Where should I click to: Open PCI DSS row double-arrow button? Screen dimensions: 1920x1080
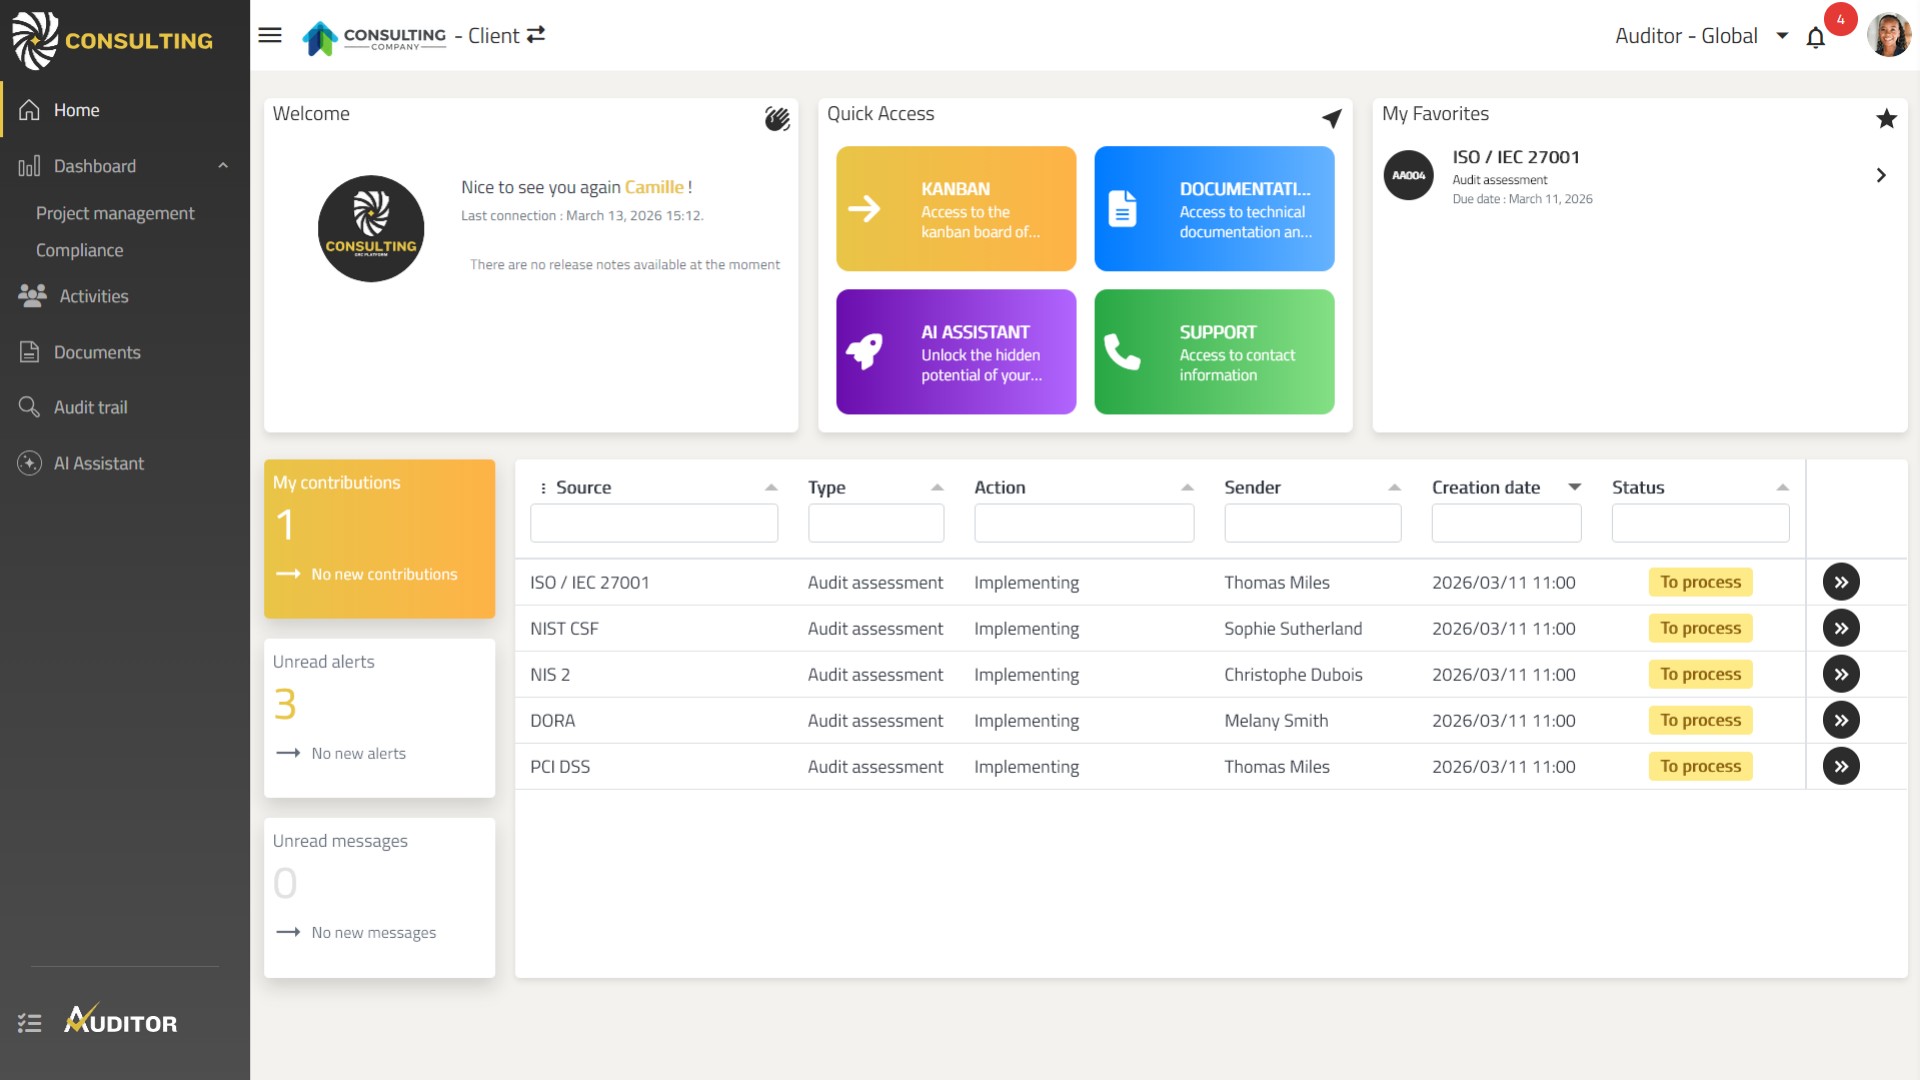[1840, 766]
